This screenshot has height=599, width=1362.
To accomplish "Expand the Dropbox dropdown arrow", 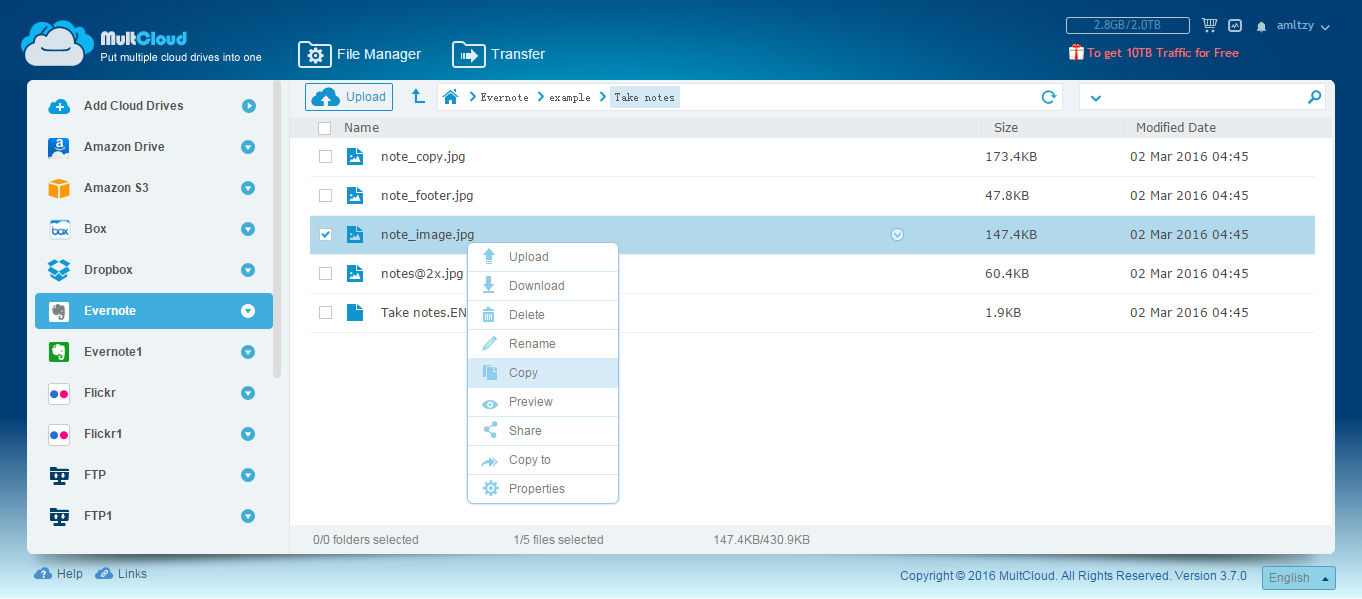I will 248,270.
